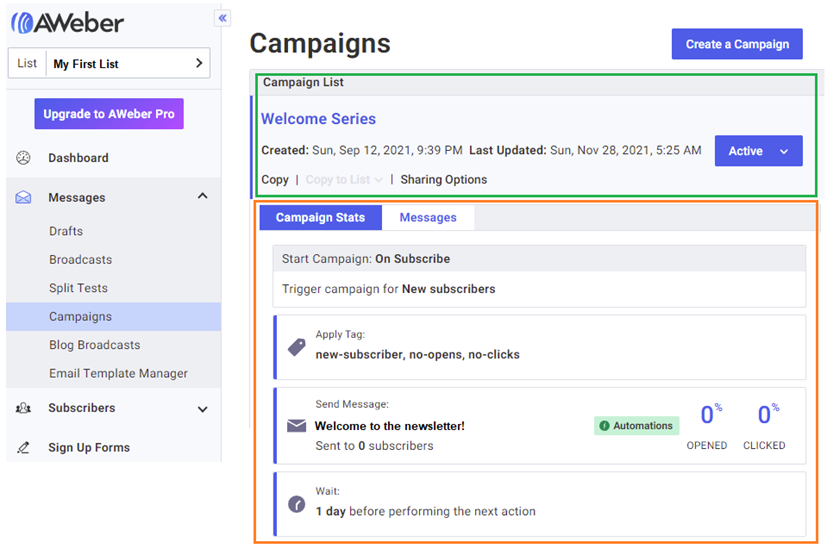Open Drafts in the Messages menu

point(66,231)
